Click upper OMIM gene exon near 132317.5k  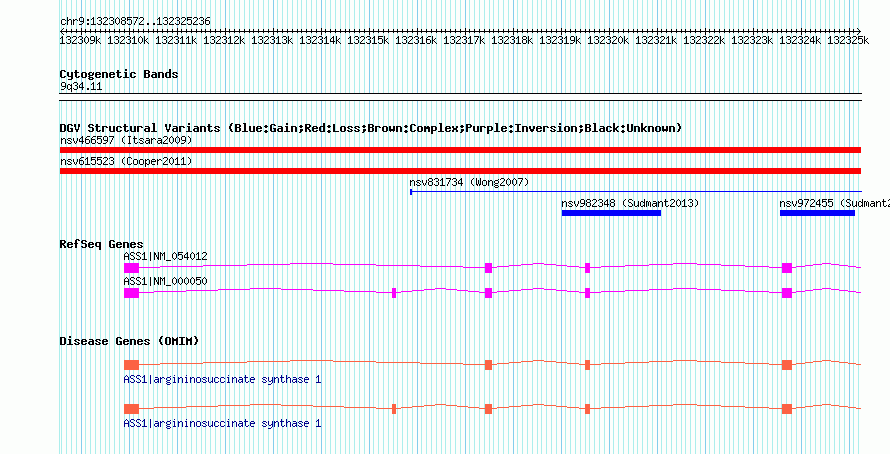(x=488, y=364)
